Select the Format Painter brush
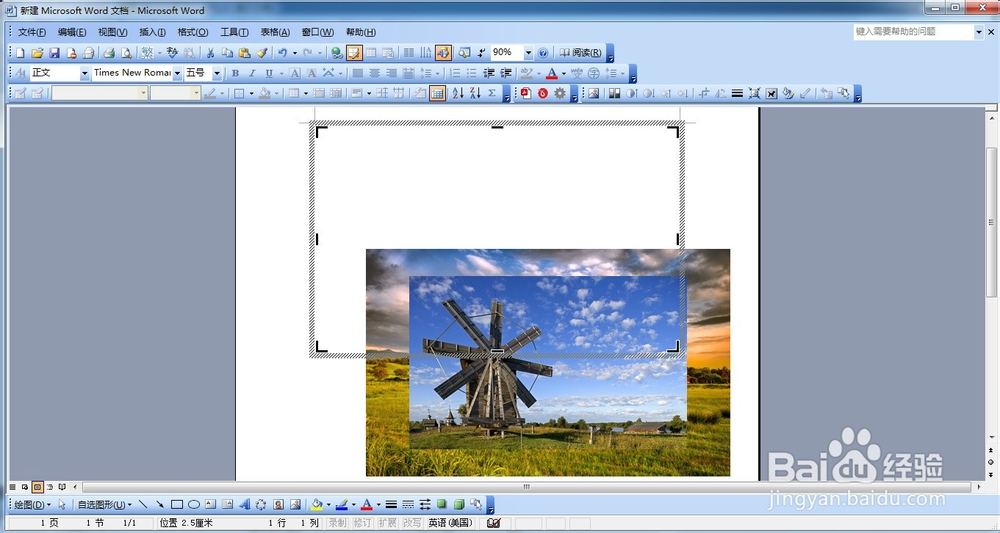Viewport: 1000px width, 533px height. click(261, 53)
